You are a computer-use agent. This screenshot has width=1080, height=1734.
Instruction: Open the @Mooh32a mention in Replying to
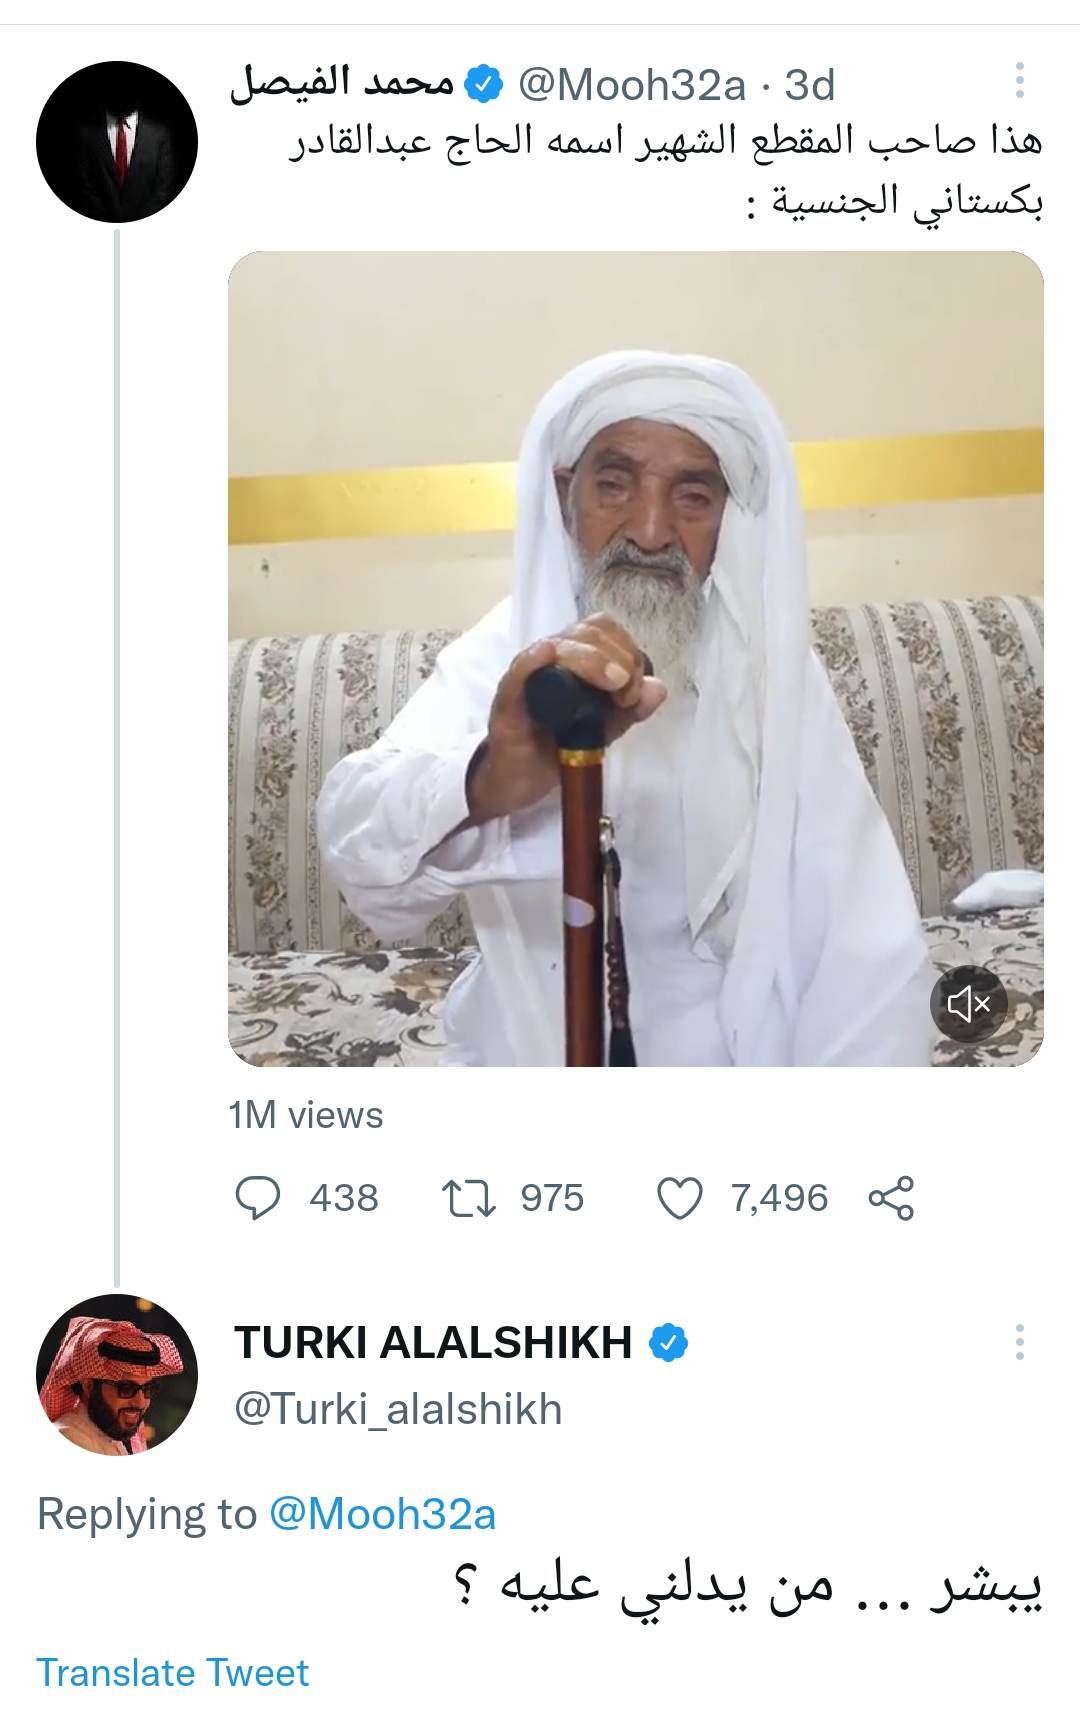[x=382, y=1514]
